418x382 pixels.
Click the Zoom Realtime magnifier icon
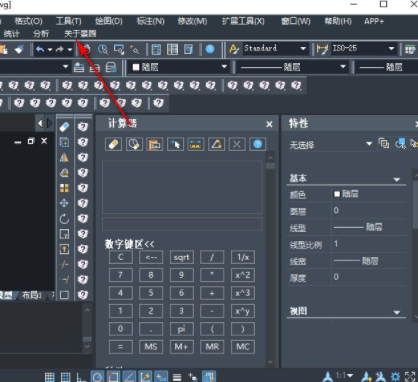pos(103,50)
